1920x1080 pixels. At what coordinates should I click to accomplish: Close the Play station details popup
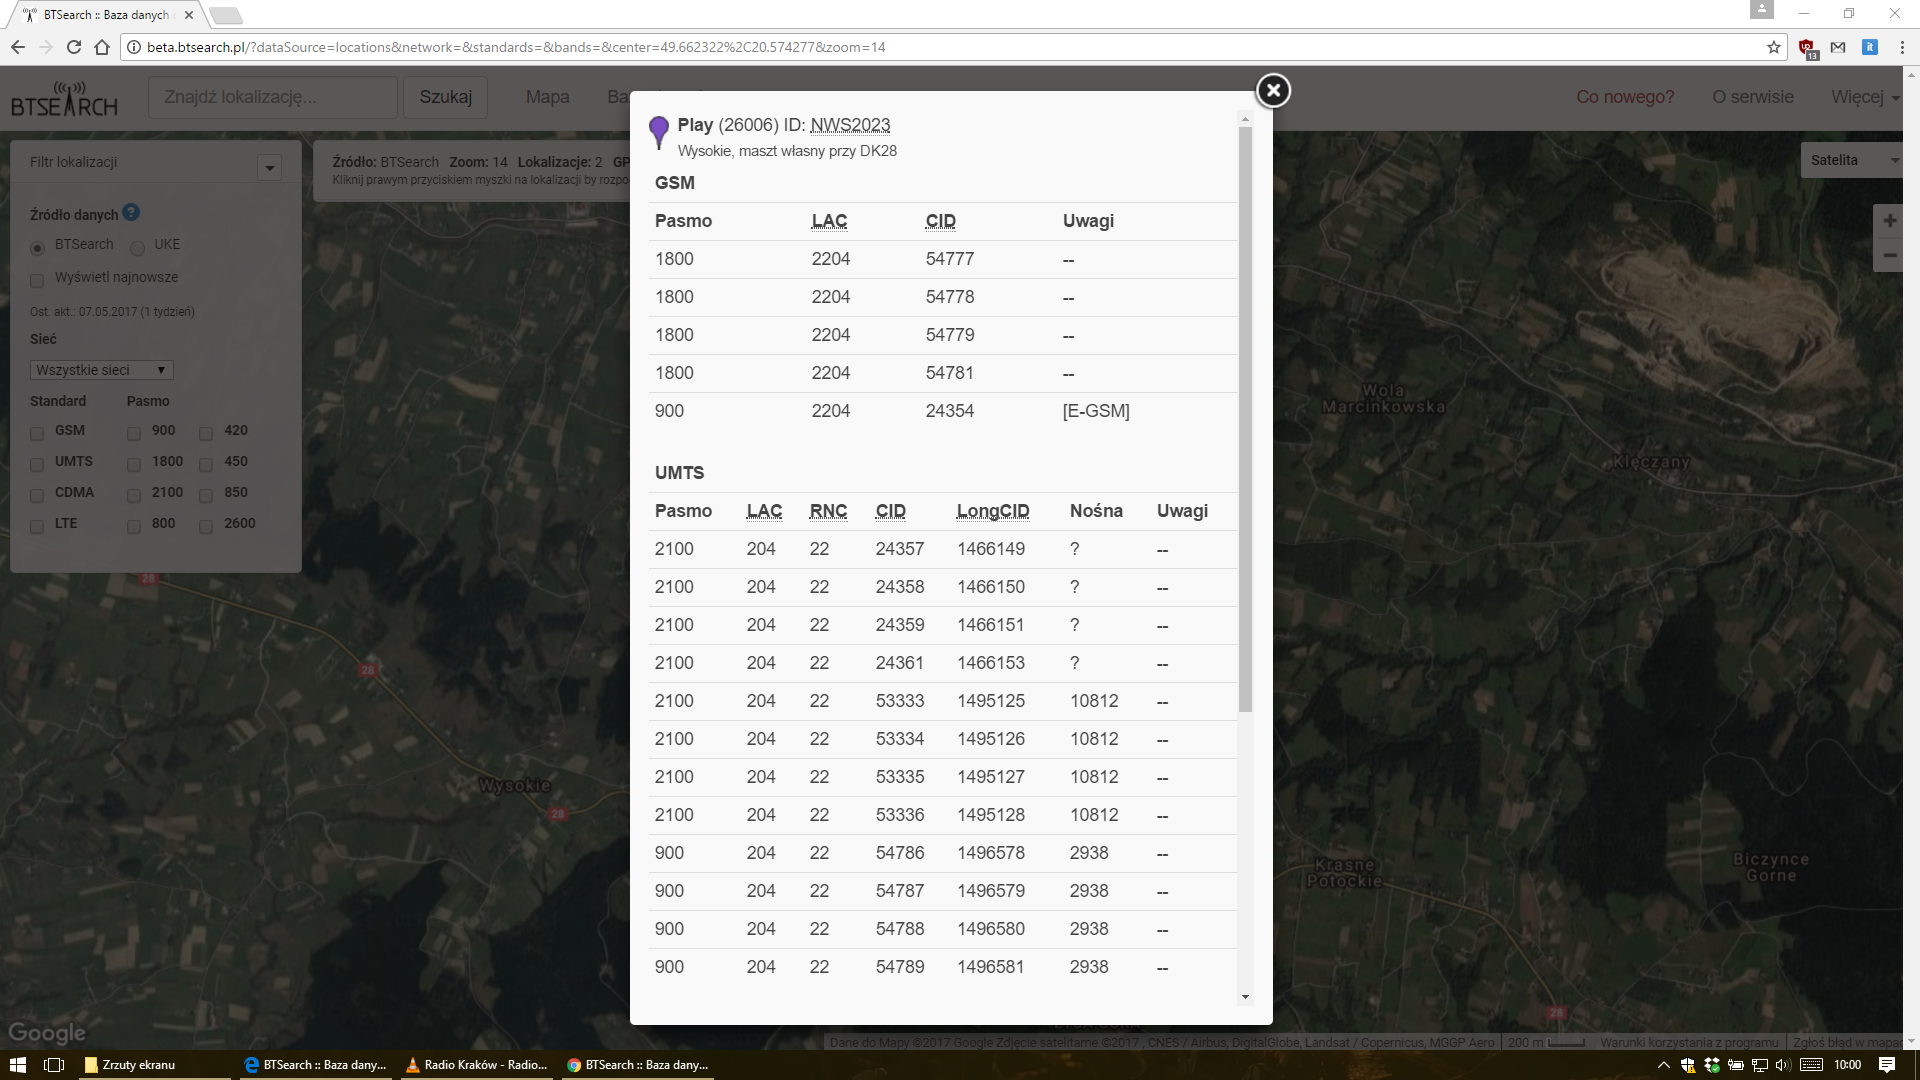1273,91
